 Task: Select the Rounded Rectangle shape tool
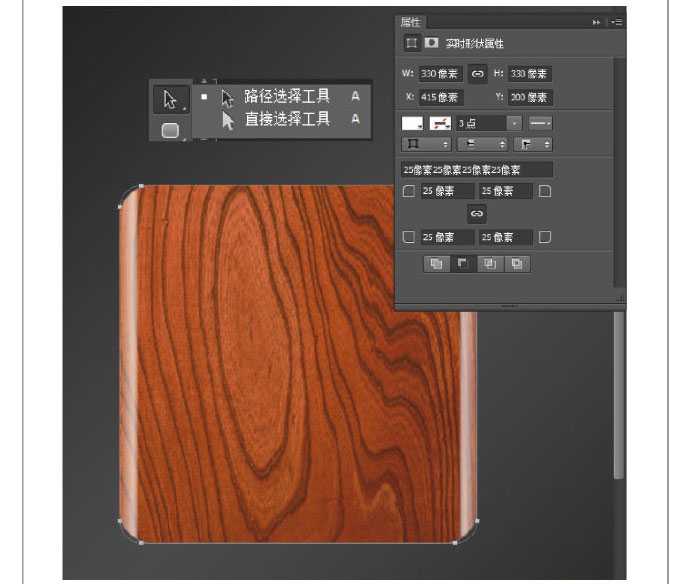pyautogui.click(x=170, y=129)
